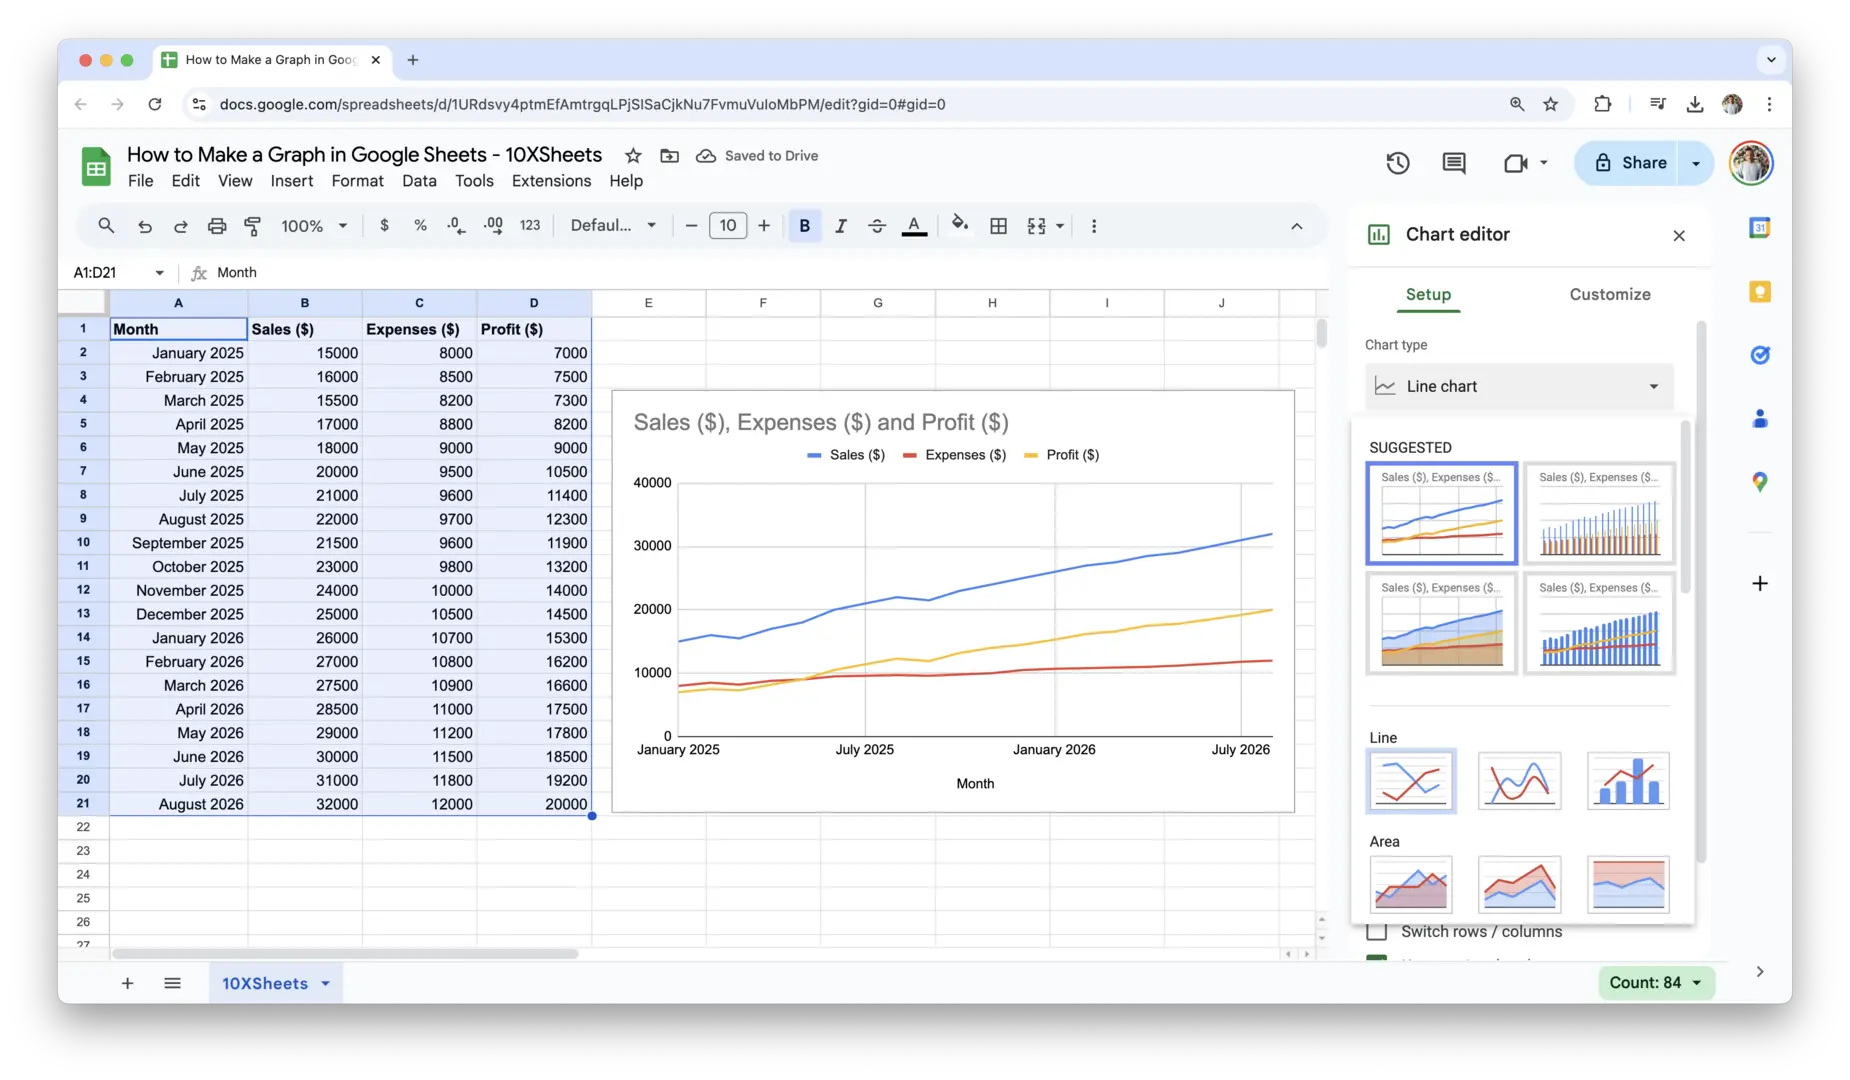
Task: Expand the Share options arrow
Action: tap(1696, 163)
